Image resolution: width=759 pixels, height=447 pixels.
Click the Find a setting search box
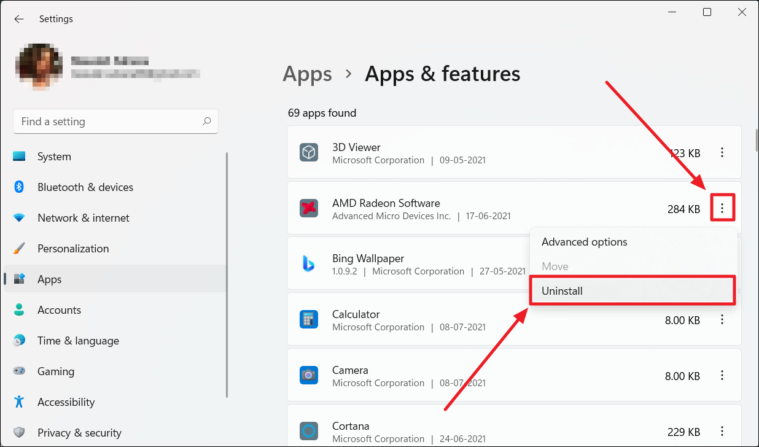(116, 122)
